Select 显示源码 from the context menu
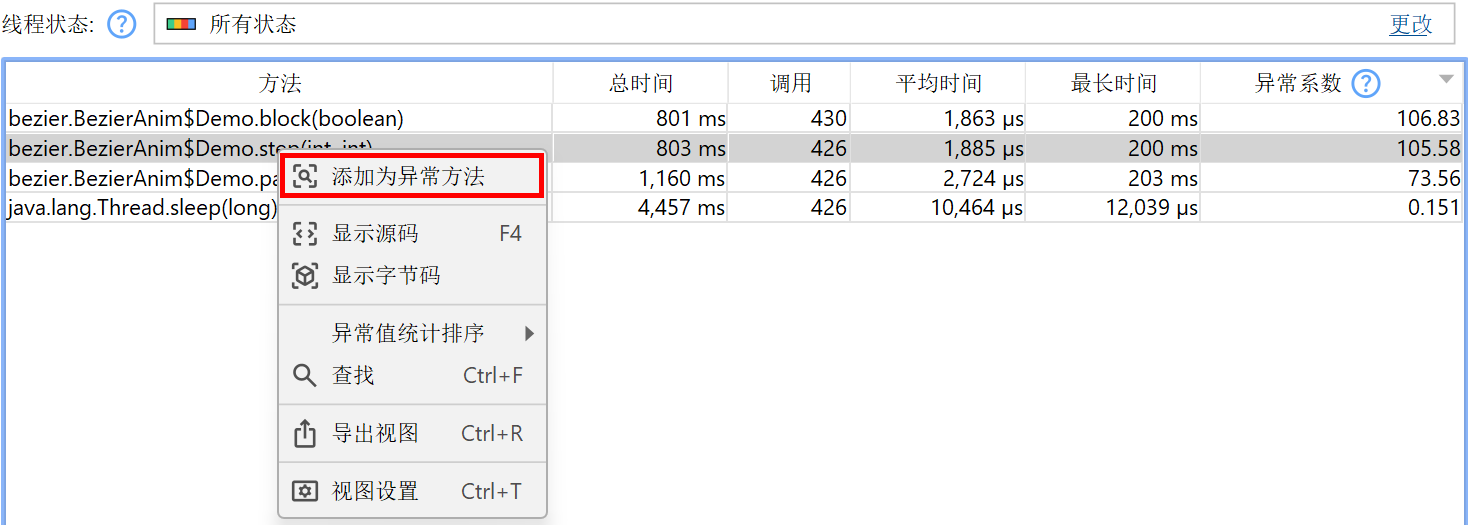The image size is (1468, 525). [376, 234]
